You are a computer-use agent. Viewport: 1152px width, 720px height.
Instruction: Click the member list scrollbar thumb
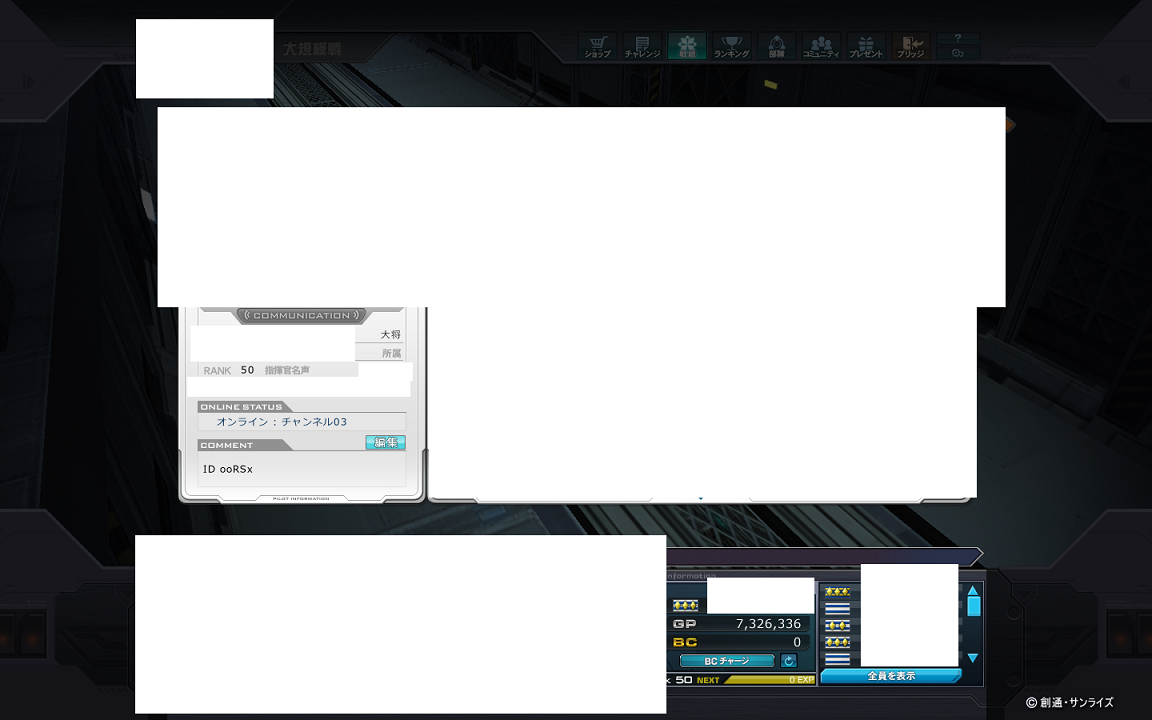pos(973,604)
